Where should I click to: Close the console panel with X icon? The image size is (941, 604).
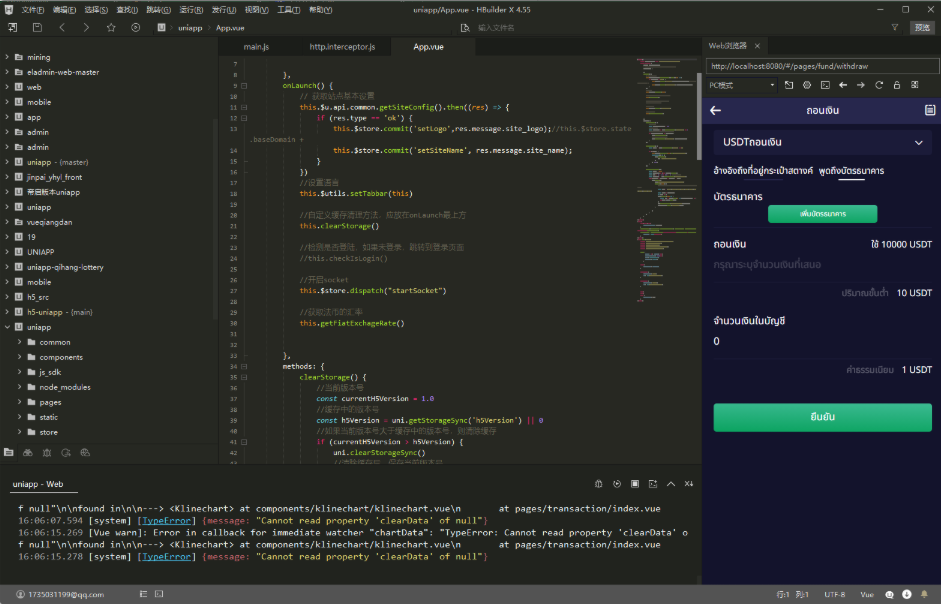(x=689, y=484)
